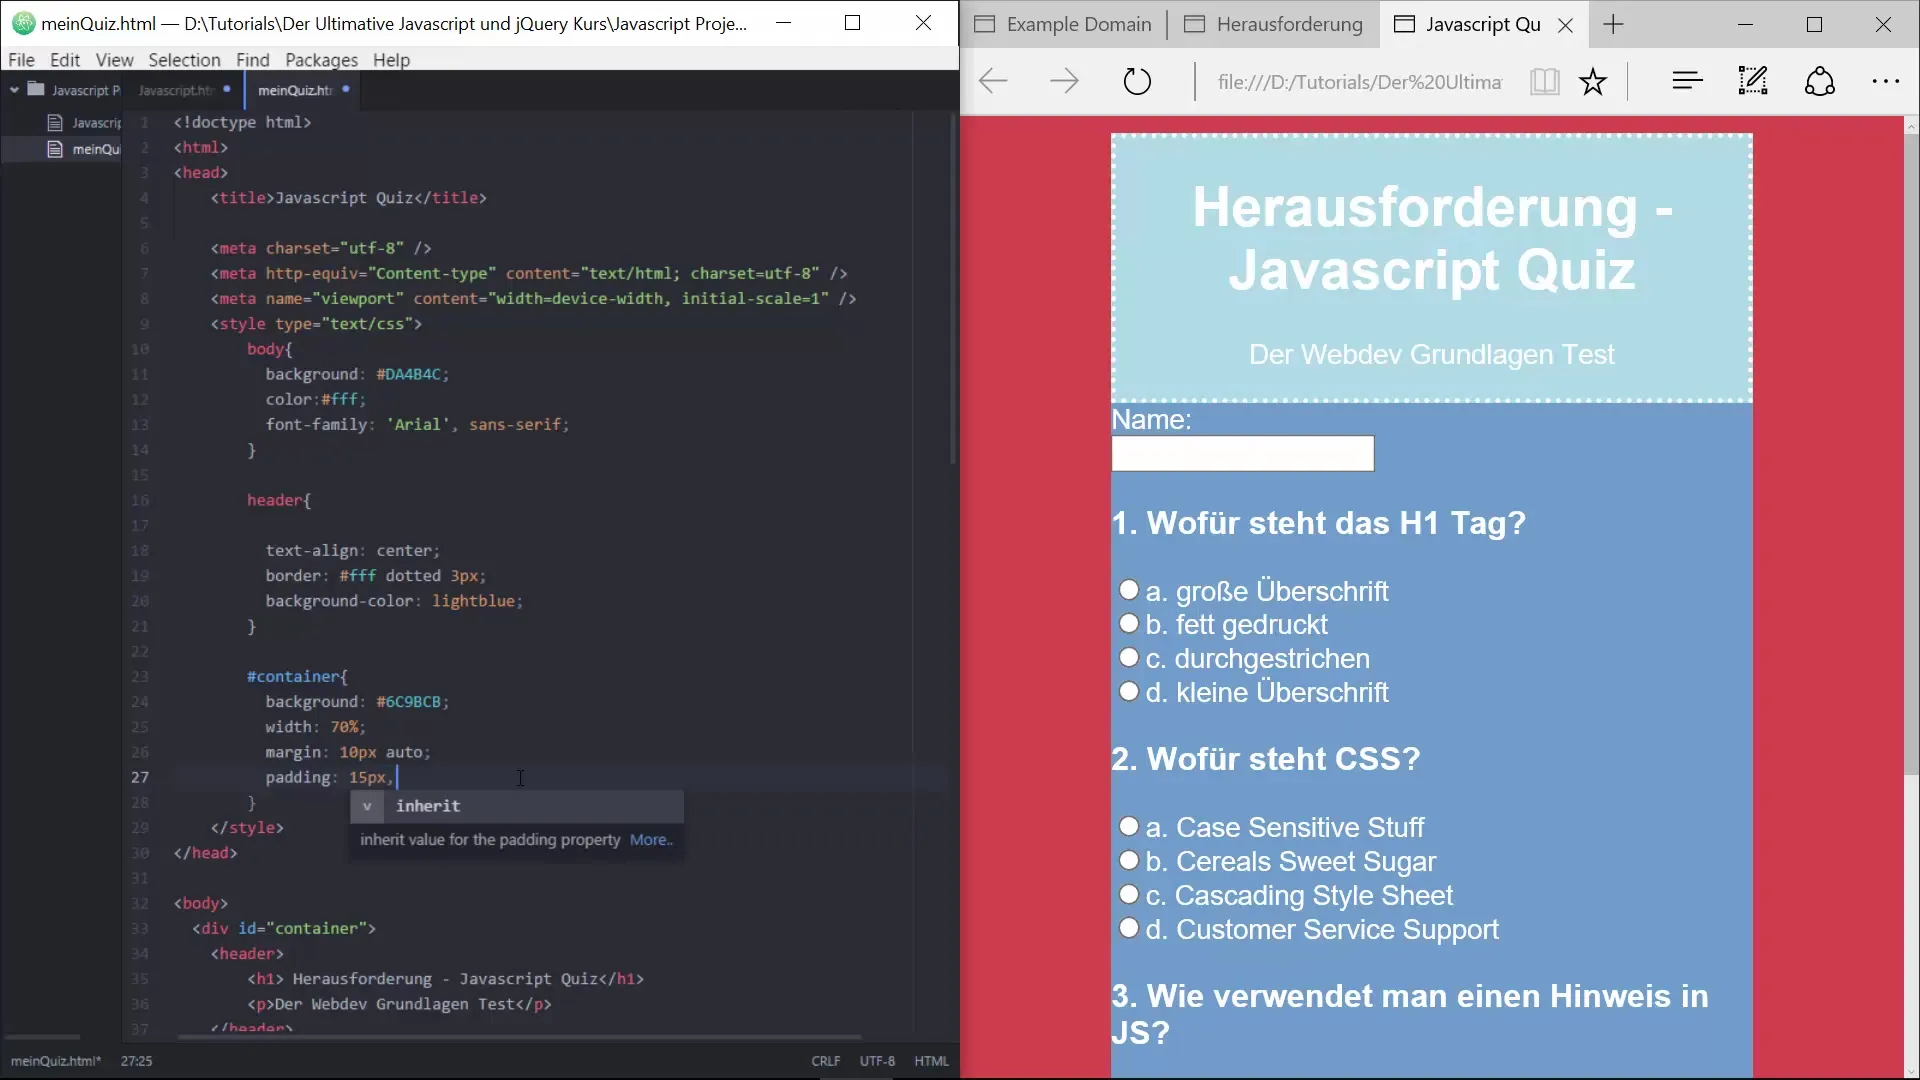The image size is (1920, 1080).
Task: Open the Find menu in Atom
Action: pyautogui.click(x=253, y=60)
